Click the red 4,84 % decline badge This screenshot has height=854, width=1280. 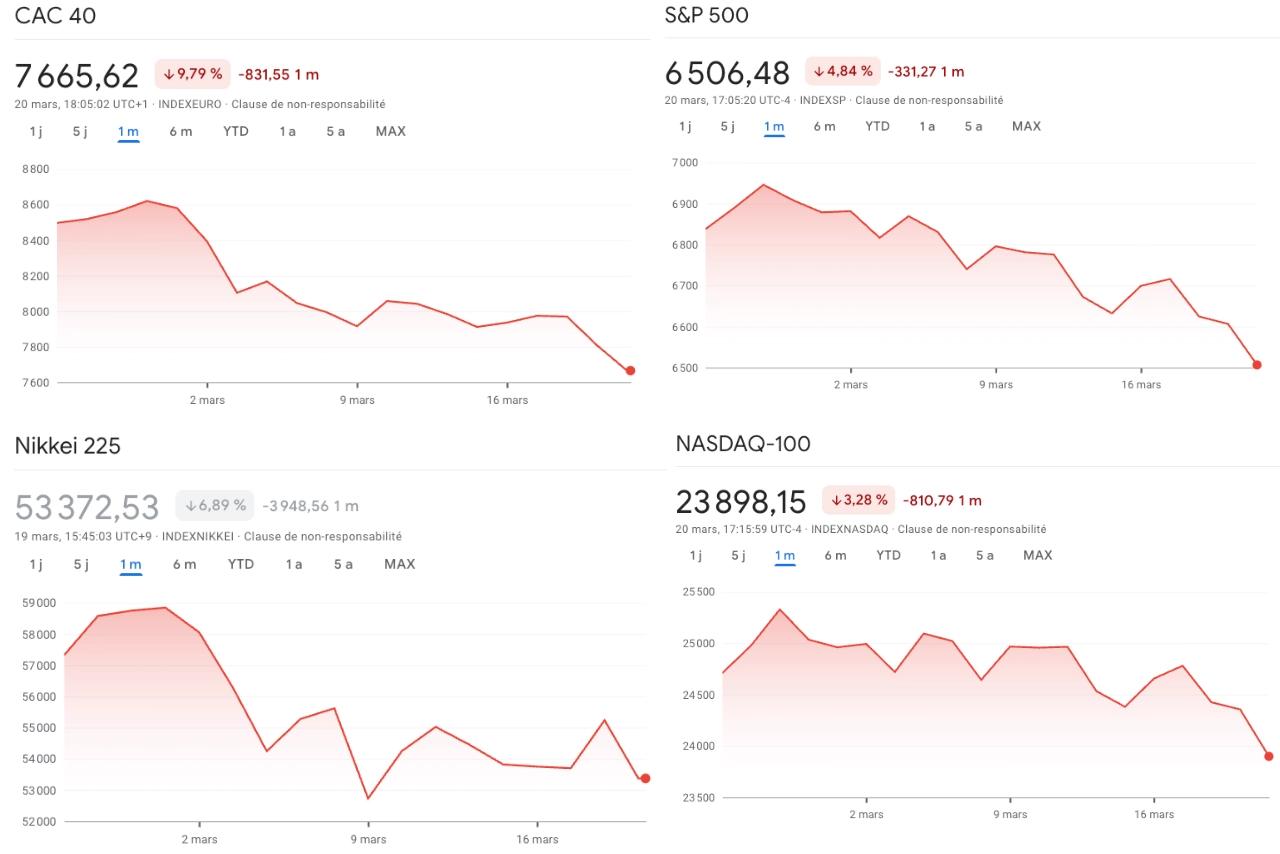(x=843, y=71)
